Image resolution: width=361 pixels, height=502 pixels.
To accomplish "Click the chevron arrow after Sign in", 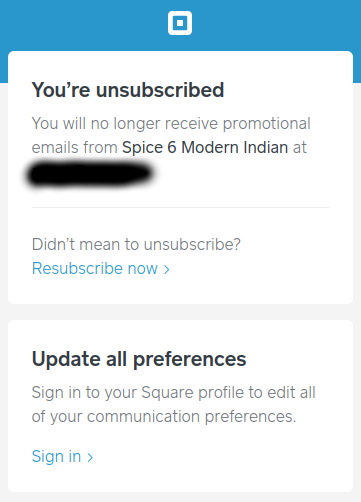I will pos(90,457).
